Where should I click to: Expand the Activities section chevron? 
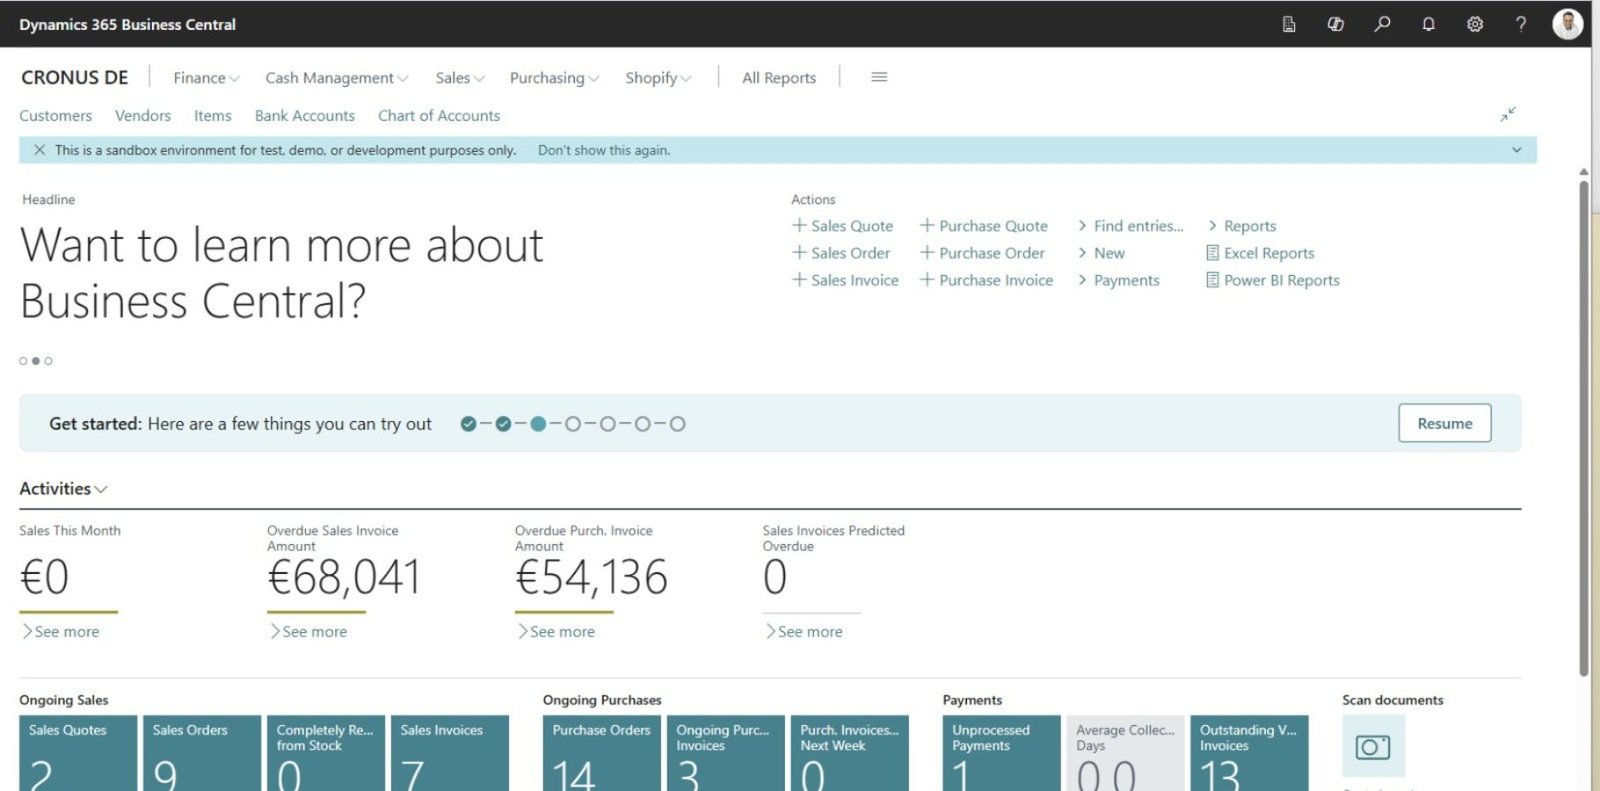[101, 489]
